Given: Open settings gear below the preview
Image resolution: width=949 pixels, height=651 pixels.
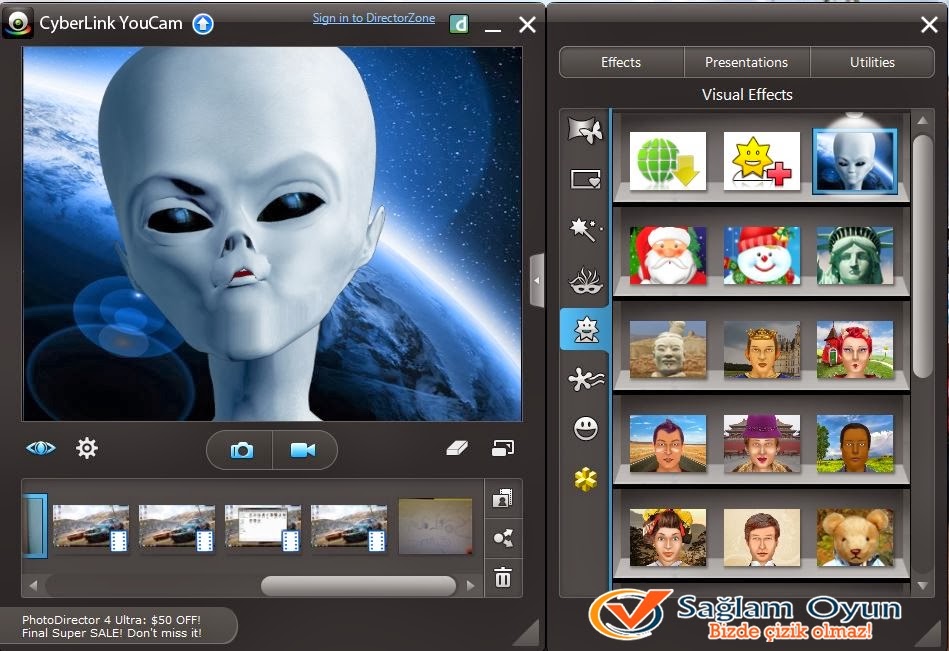Looking at the screenshot, I should (87, 448).
